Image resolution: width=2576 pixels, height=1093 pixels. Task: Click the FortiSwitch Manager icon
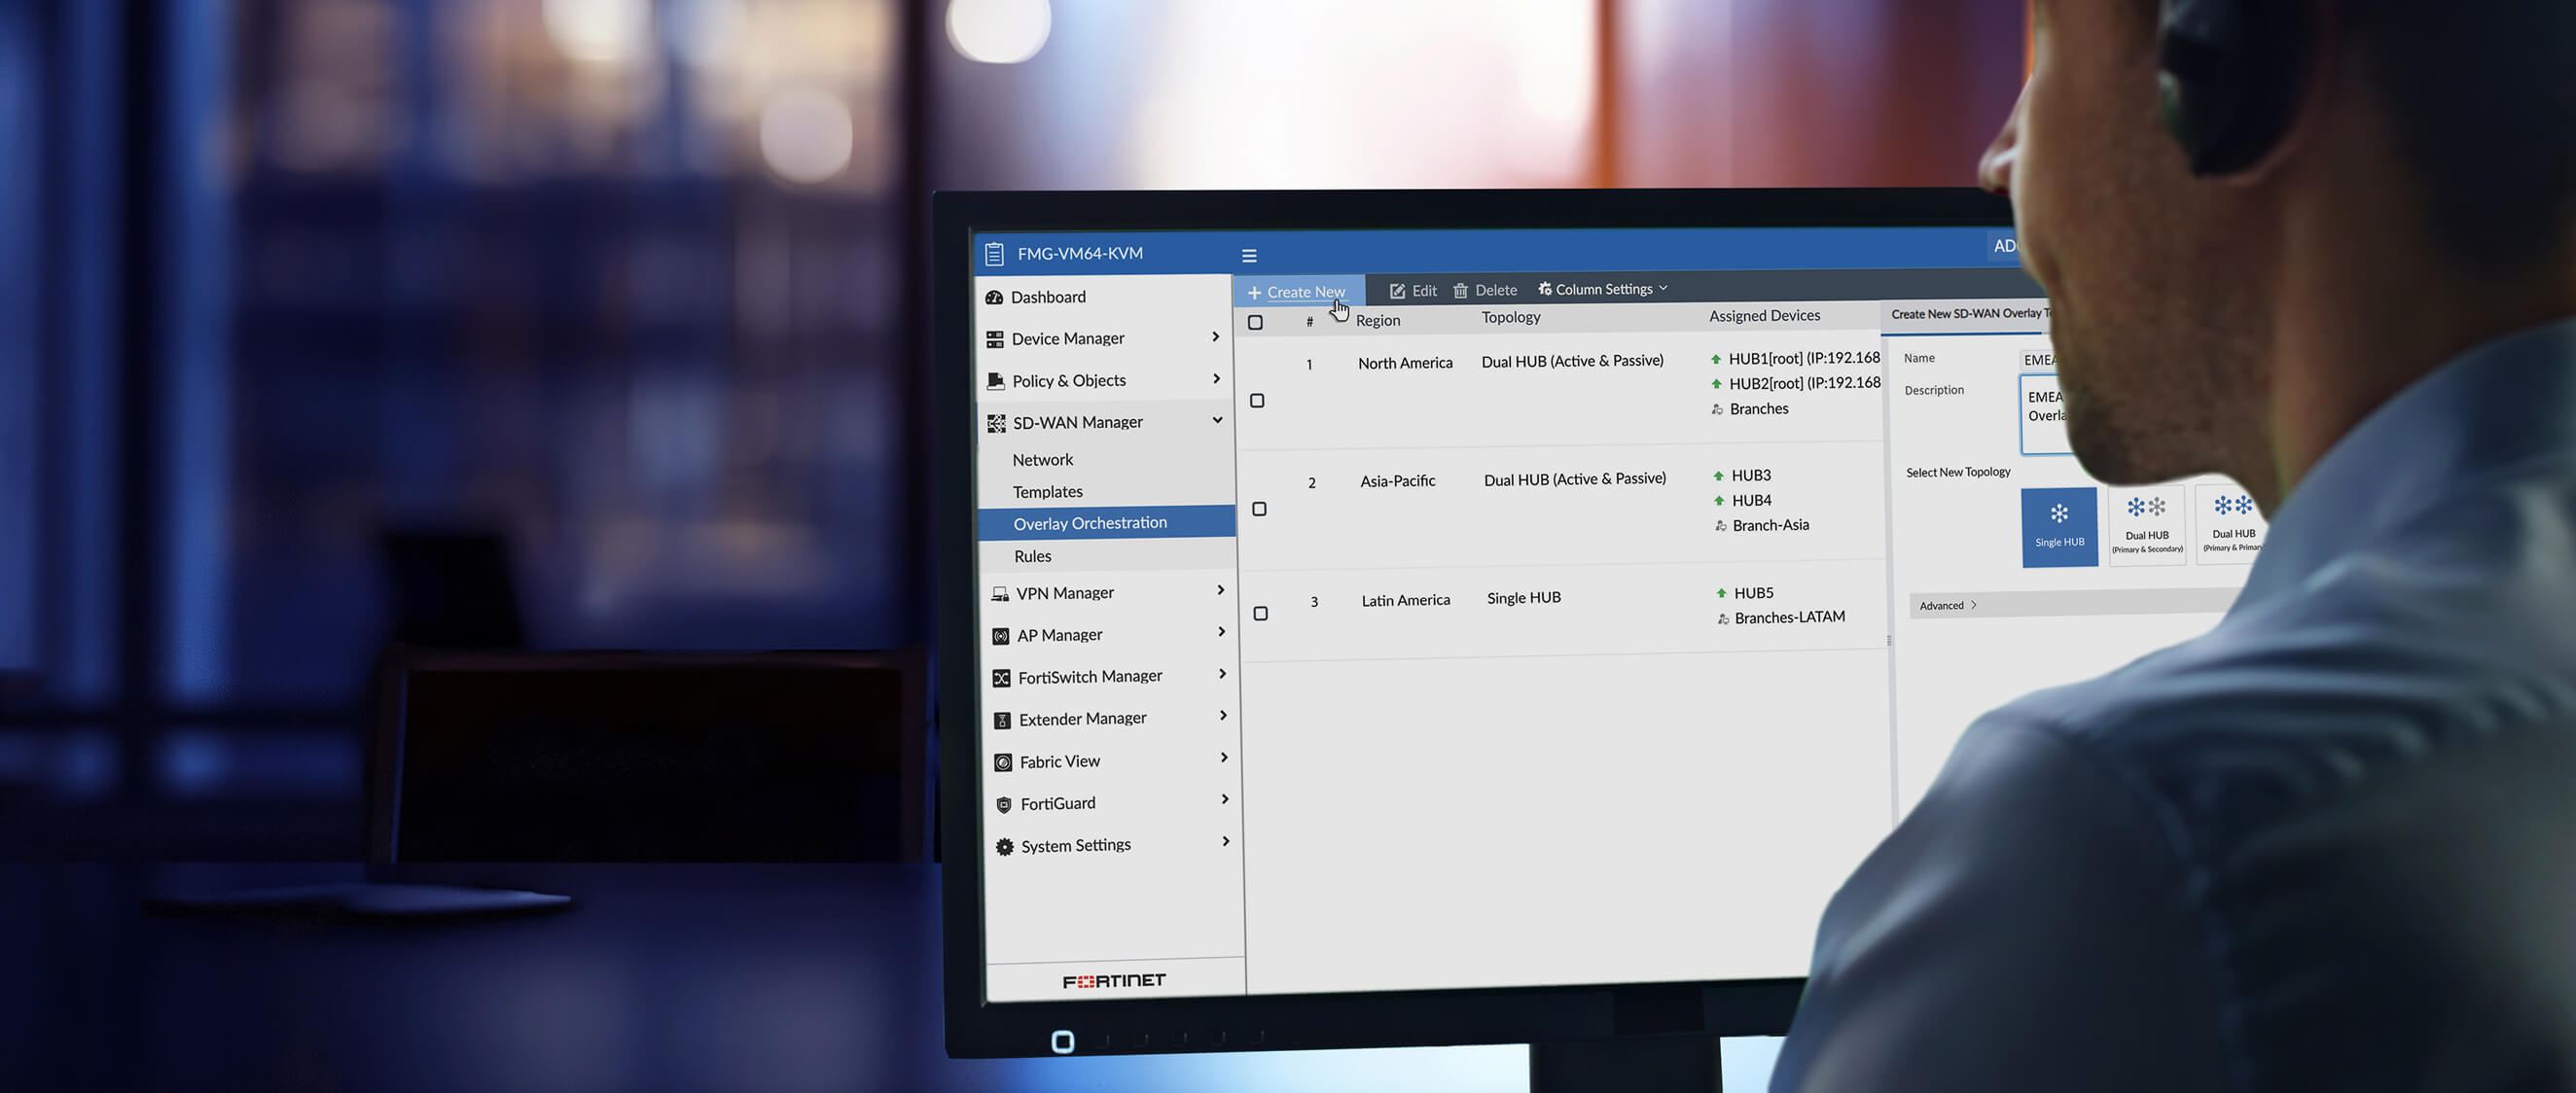tap(1001, 678)
